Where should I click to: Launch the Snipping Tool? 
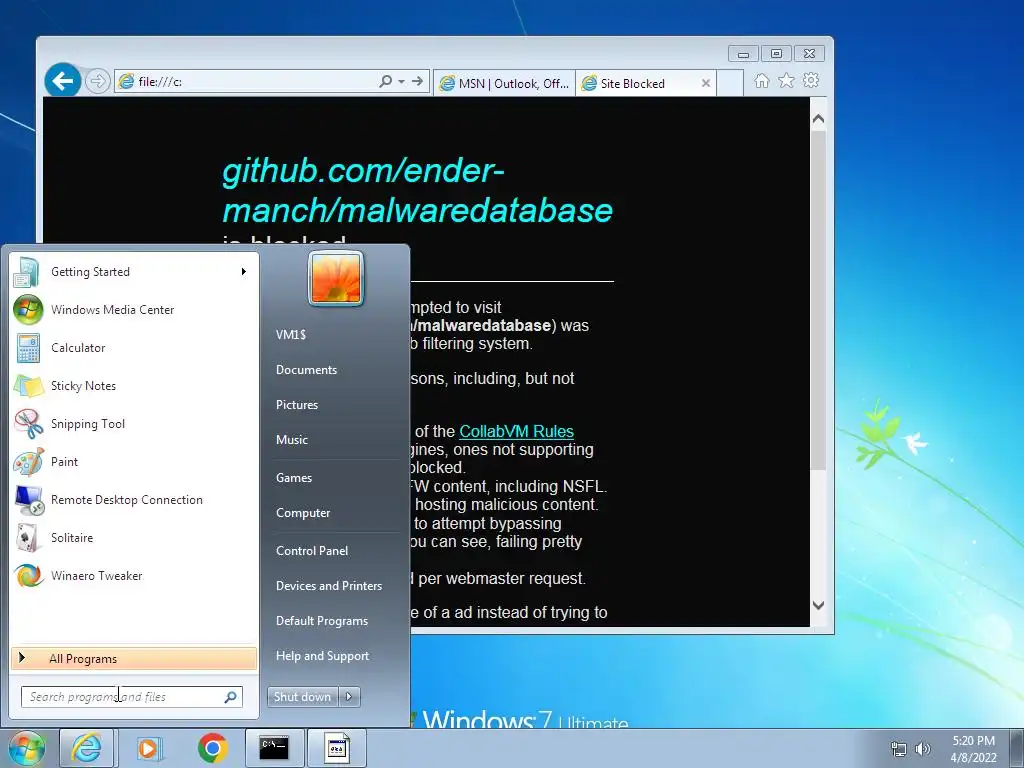(134, 423)
